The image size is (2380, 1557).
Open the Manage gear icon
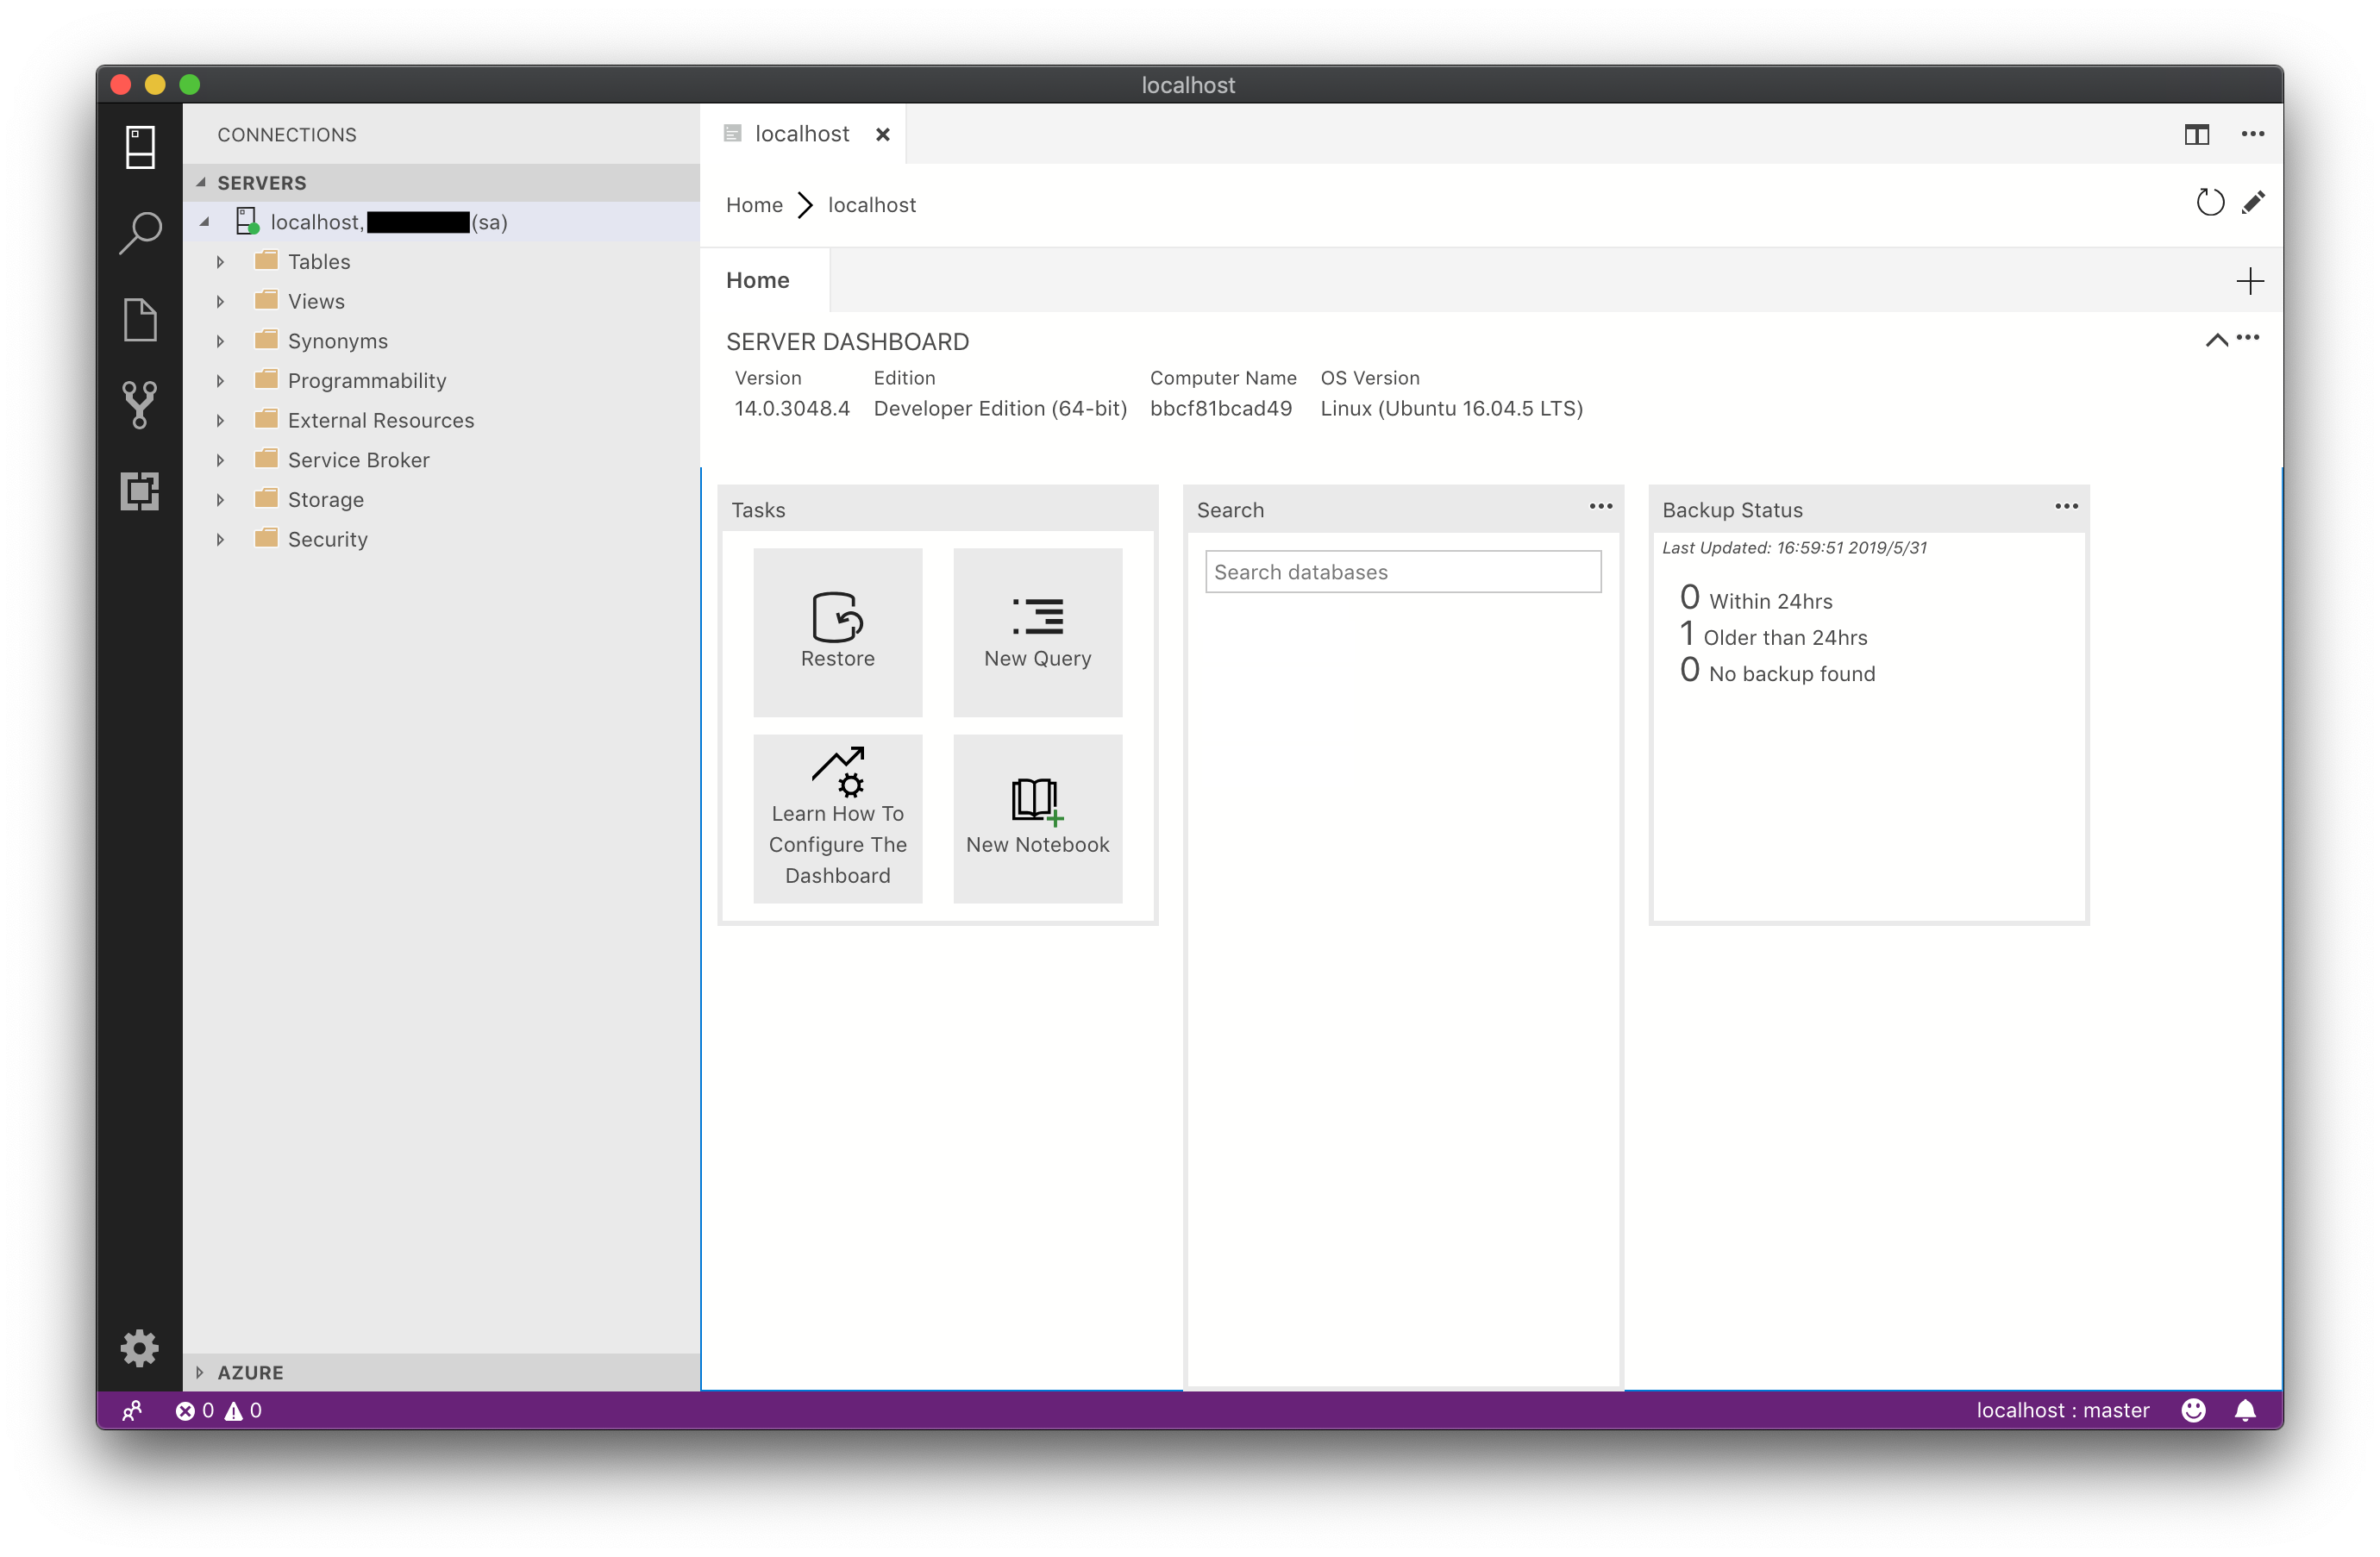coord(140,1348)
